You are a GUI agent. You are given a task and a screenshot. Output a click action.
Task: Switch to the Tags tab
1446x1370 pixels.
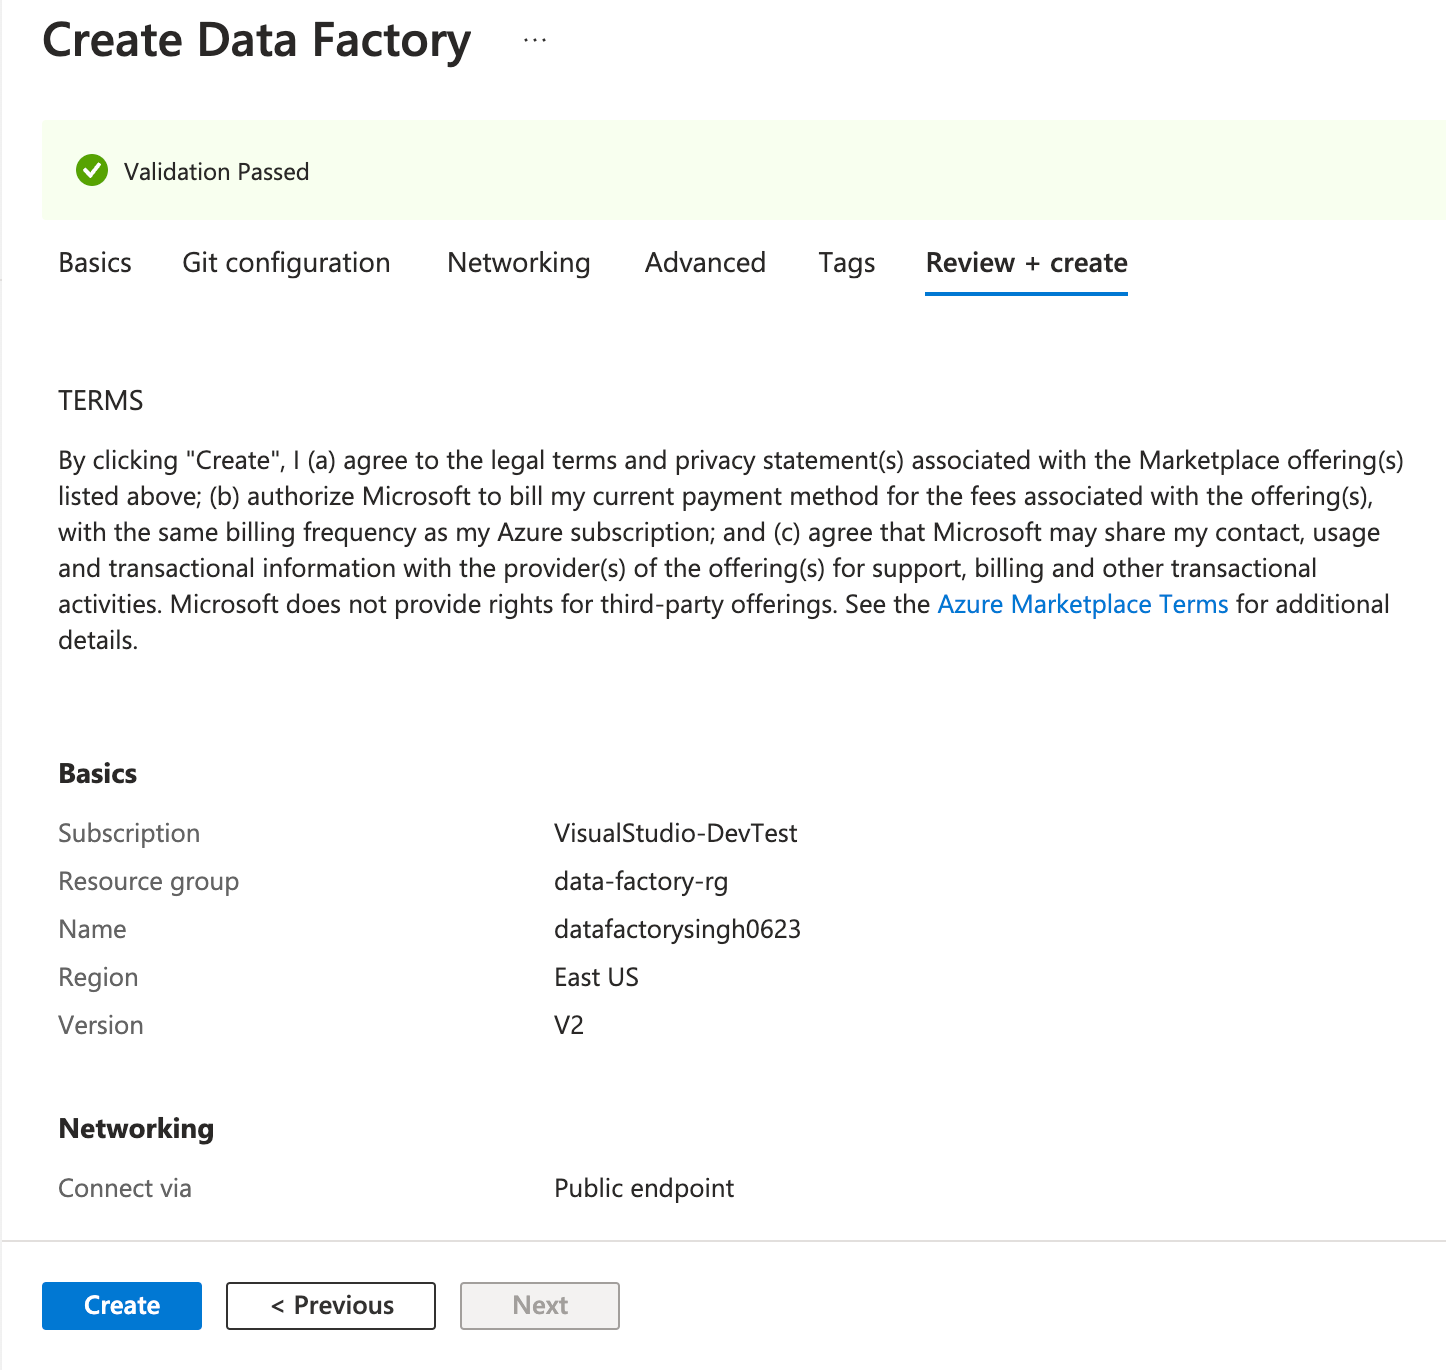[x=846, y=263]
